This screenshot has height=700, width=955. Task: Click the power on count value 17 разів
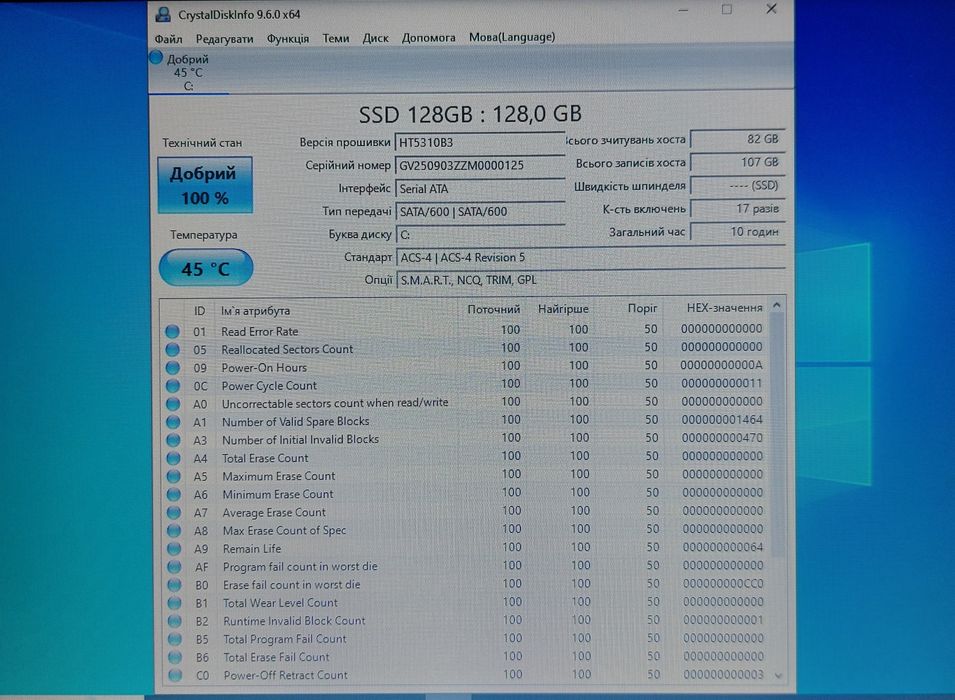[x=738, y=208]
